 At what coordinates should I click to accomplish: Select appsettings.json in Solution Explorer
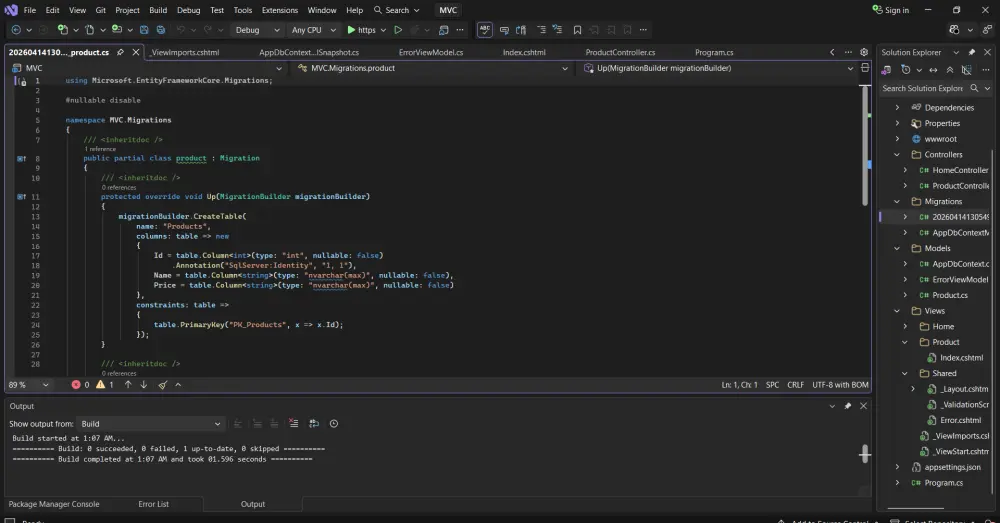[x=946, y=467]
